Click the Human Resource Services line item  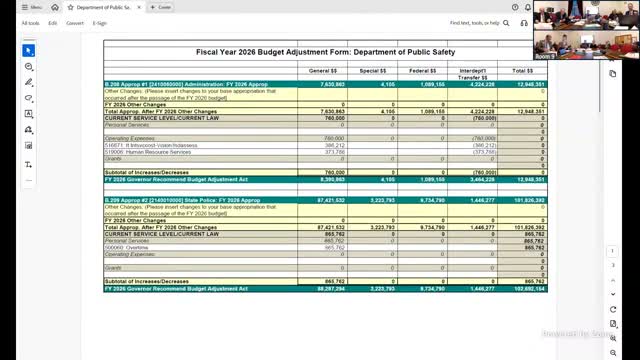tap(148, 152)
